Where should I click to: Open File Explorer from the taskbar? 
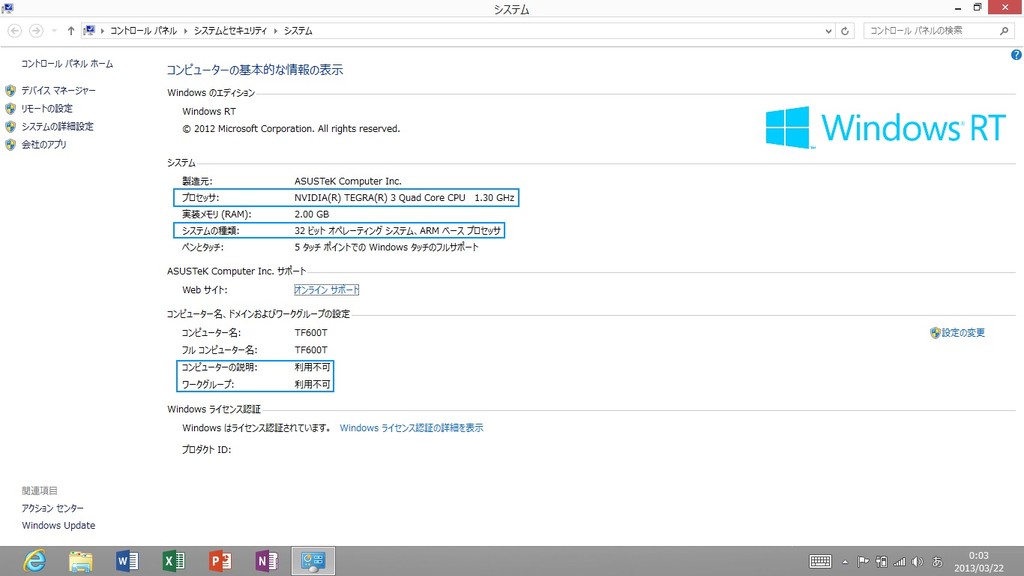(81, 561)
